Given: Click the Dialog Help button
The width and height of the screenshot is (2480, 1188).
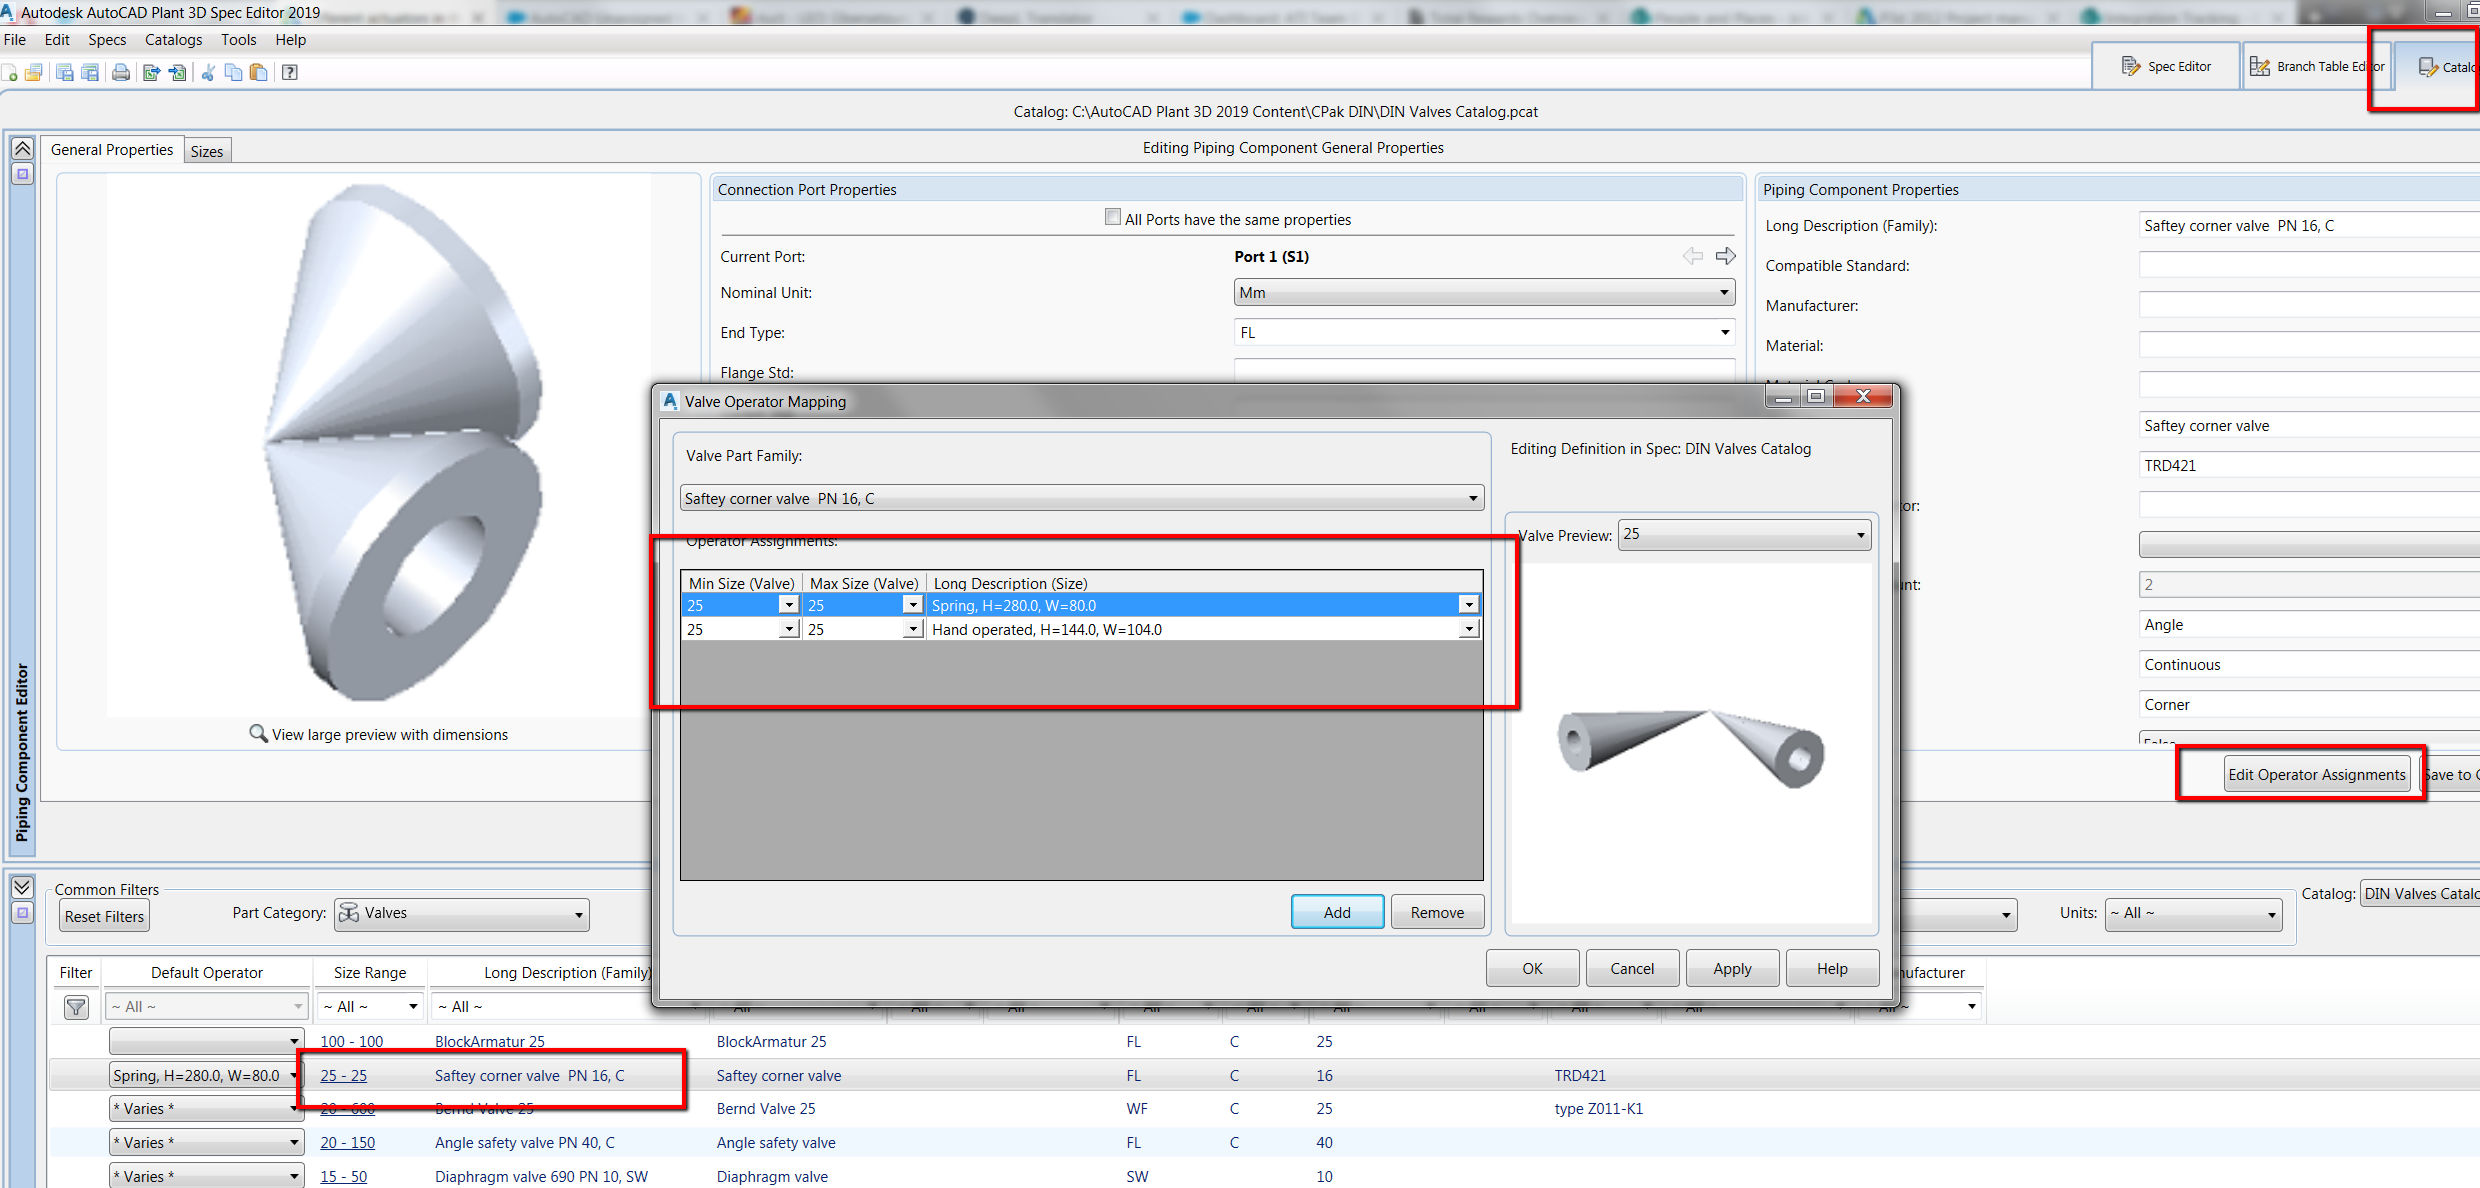Looking at the screenshot, I should pos(1832,968).
